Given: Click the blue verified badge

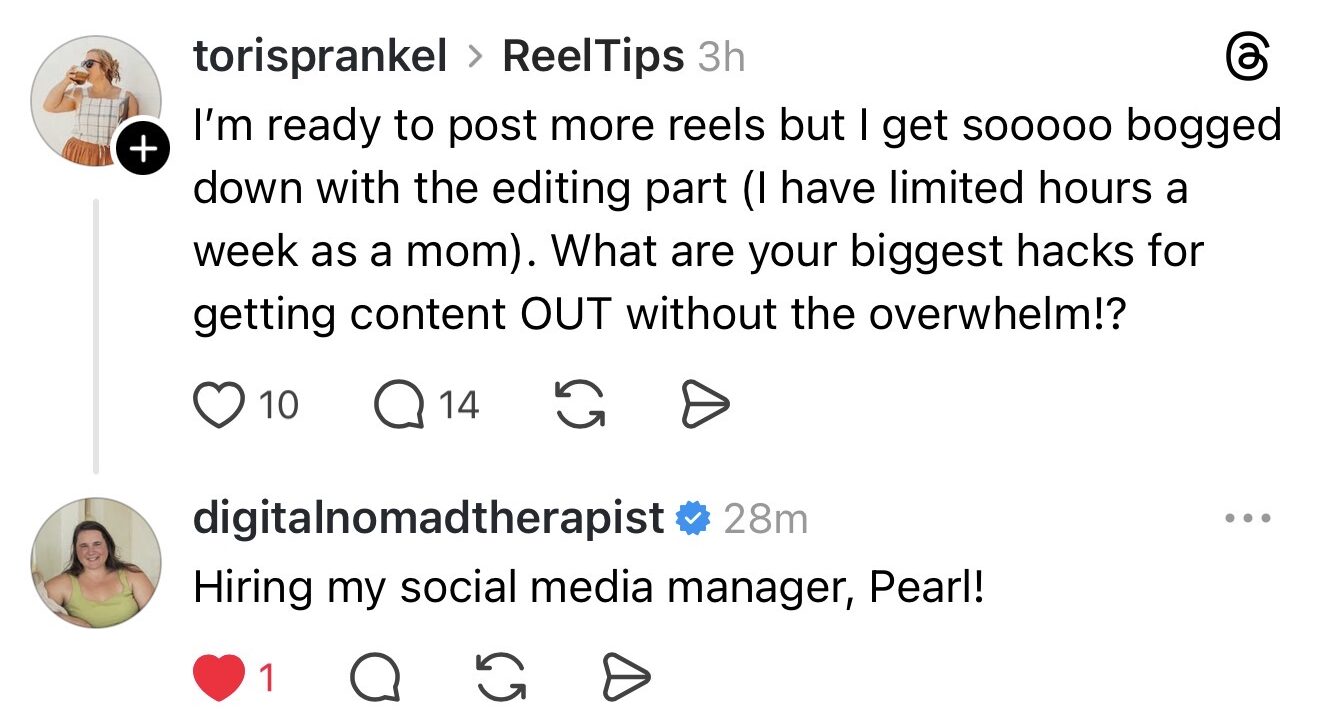Looking at the screenshot, I should click(693, 519).
